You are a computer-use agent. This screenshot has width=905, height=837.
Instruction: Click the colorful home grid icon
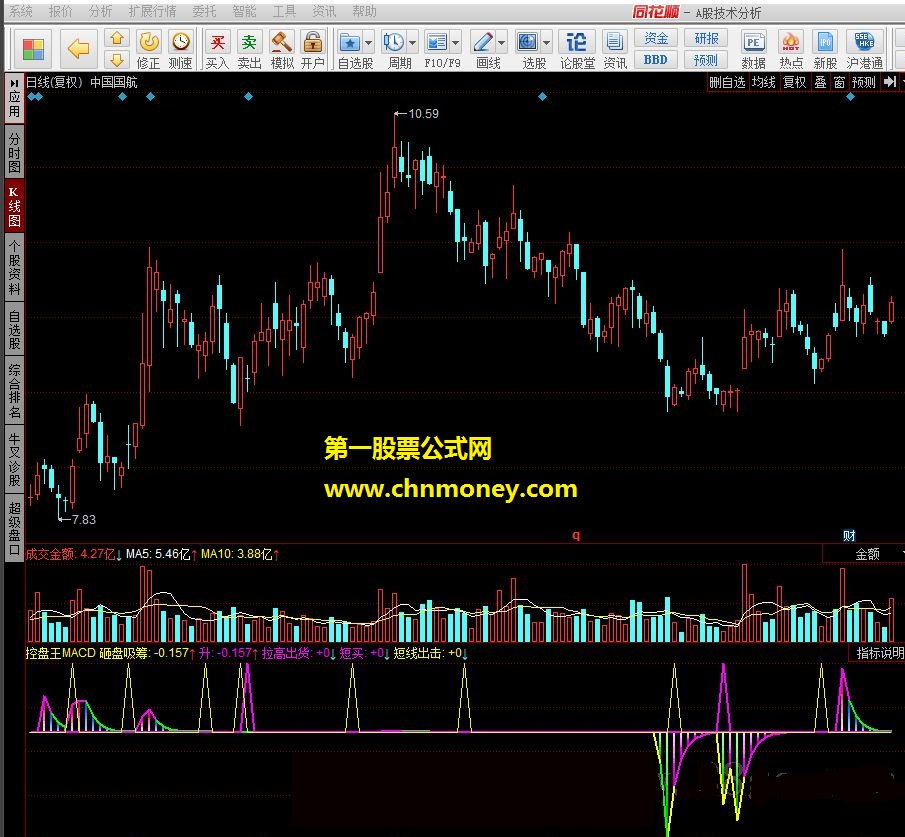(x=33, y=49)
